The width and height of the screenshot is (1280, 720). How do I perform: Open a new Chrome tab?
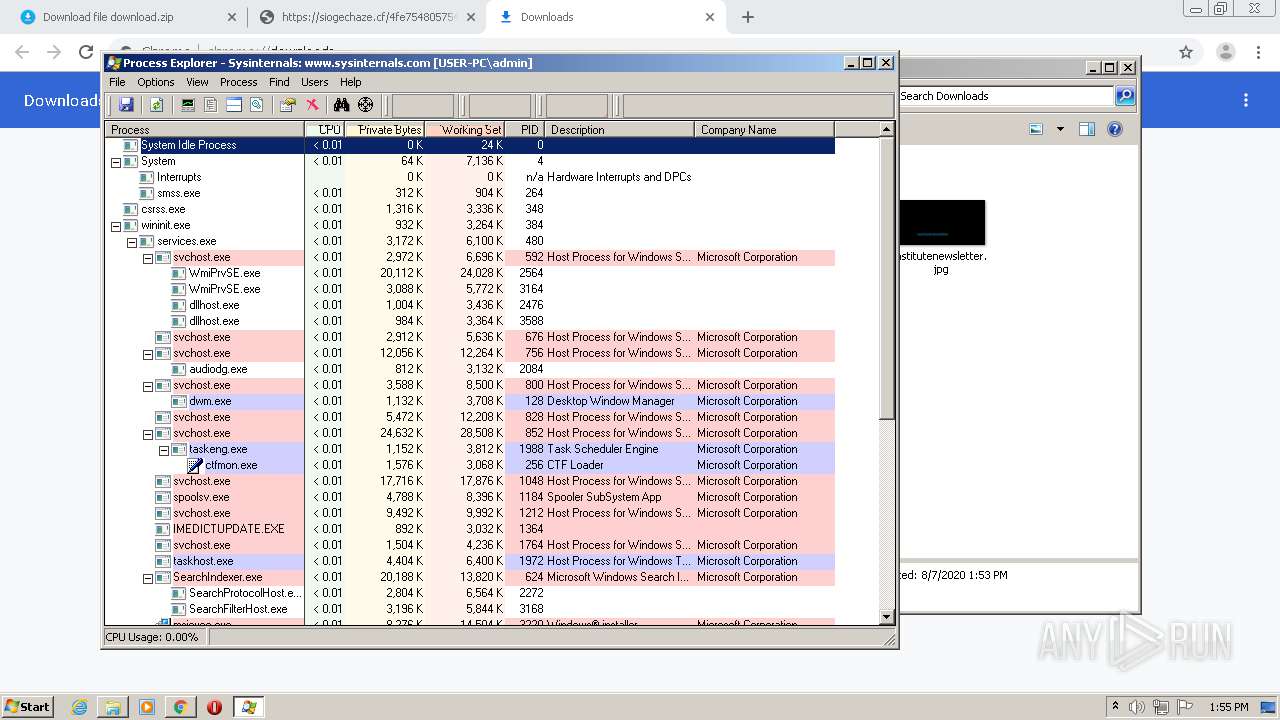pyautogui.click(x=748, y=17)
